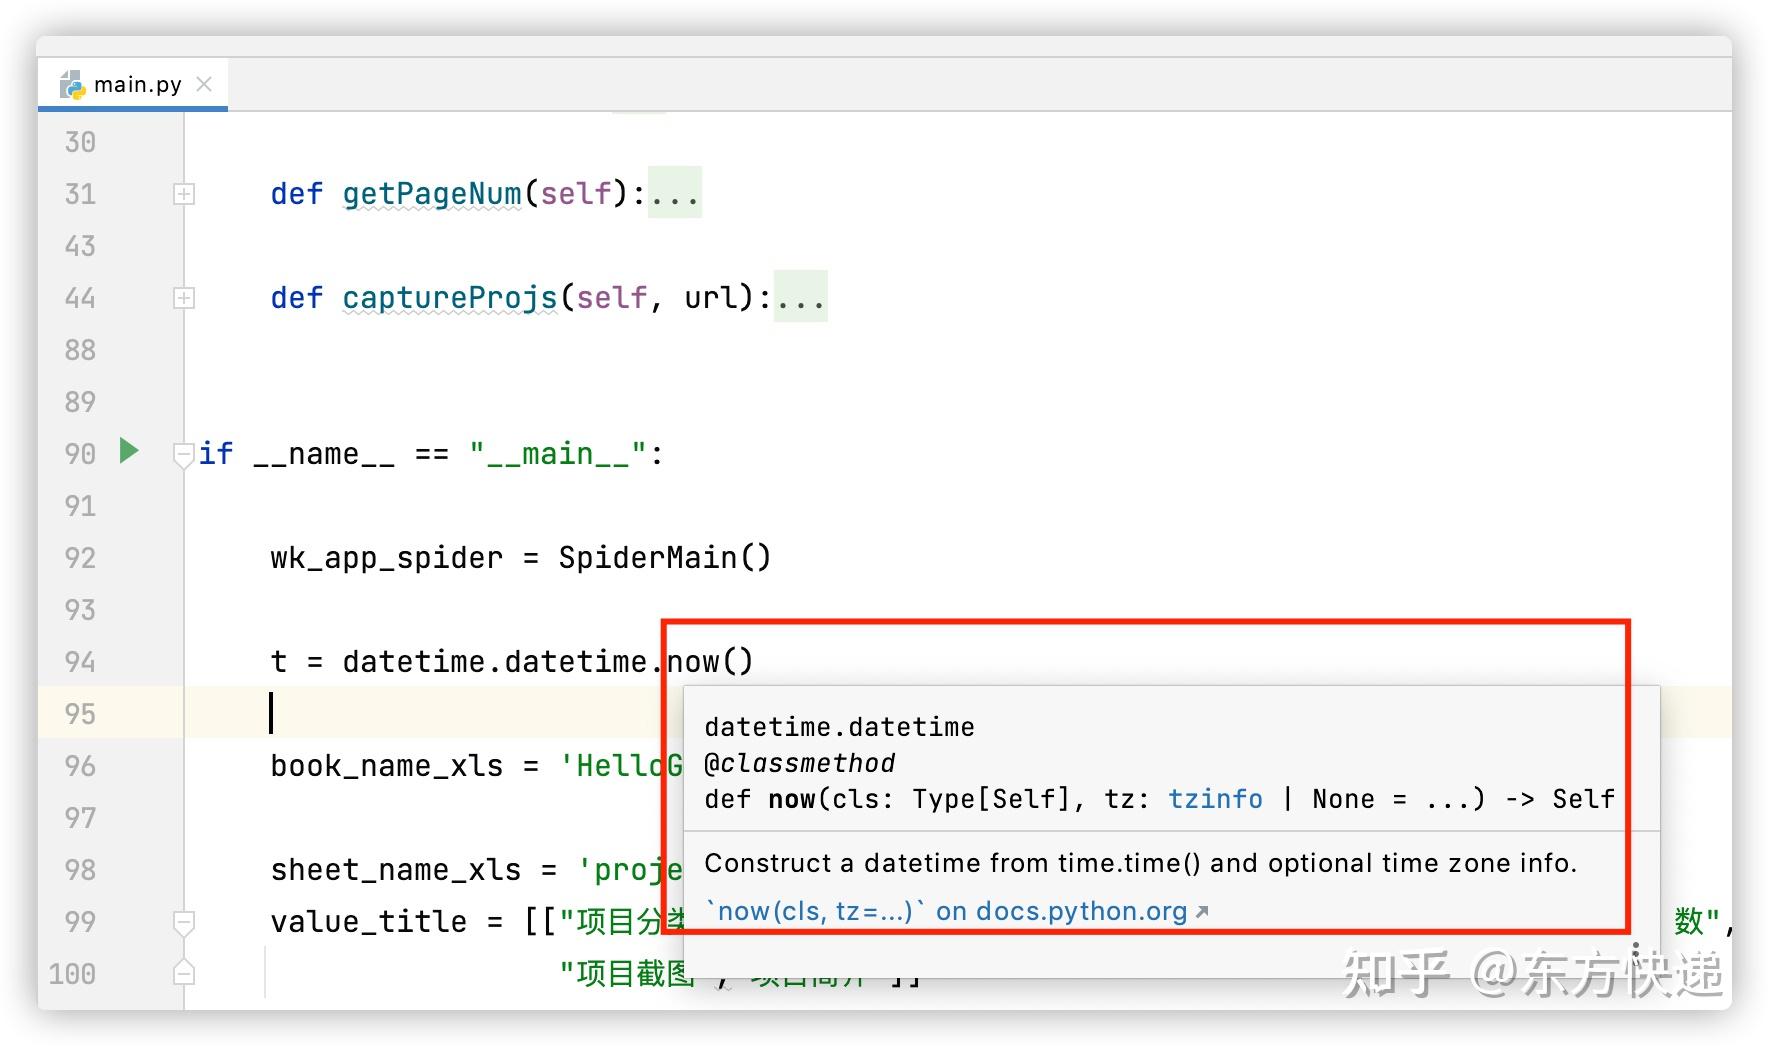Collapse the if __name__ block fold marker
The image size is (1768, 1046).
click(184, 455)
